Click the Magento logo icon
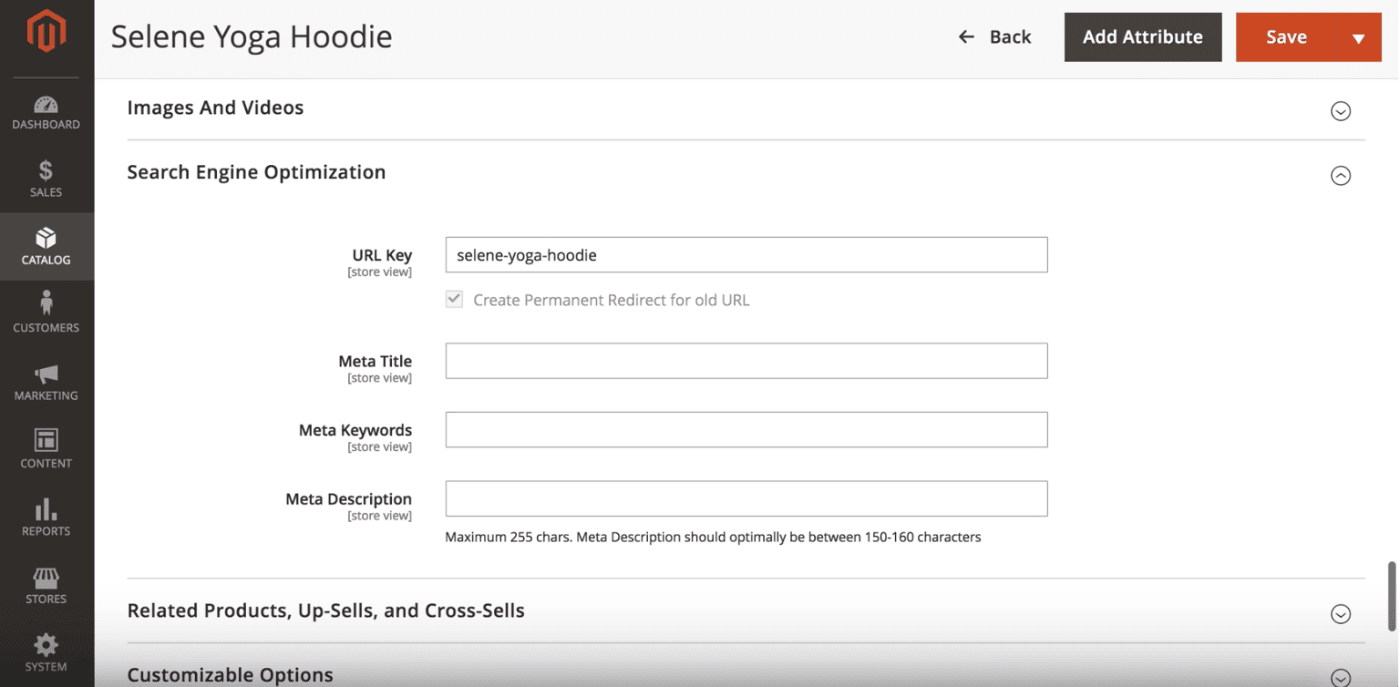Viewport: 1400px width, 687px height. pyautogui.click(x=46, y=31)
